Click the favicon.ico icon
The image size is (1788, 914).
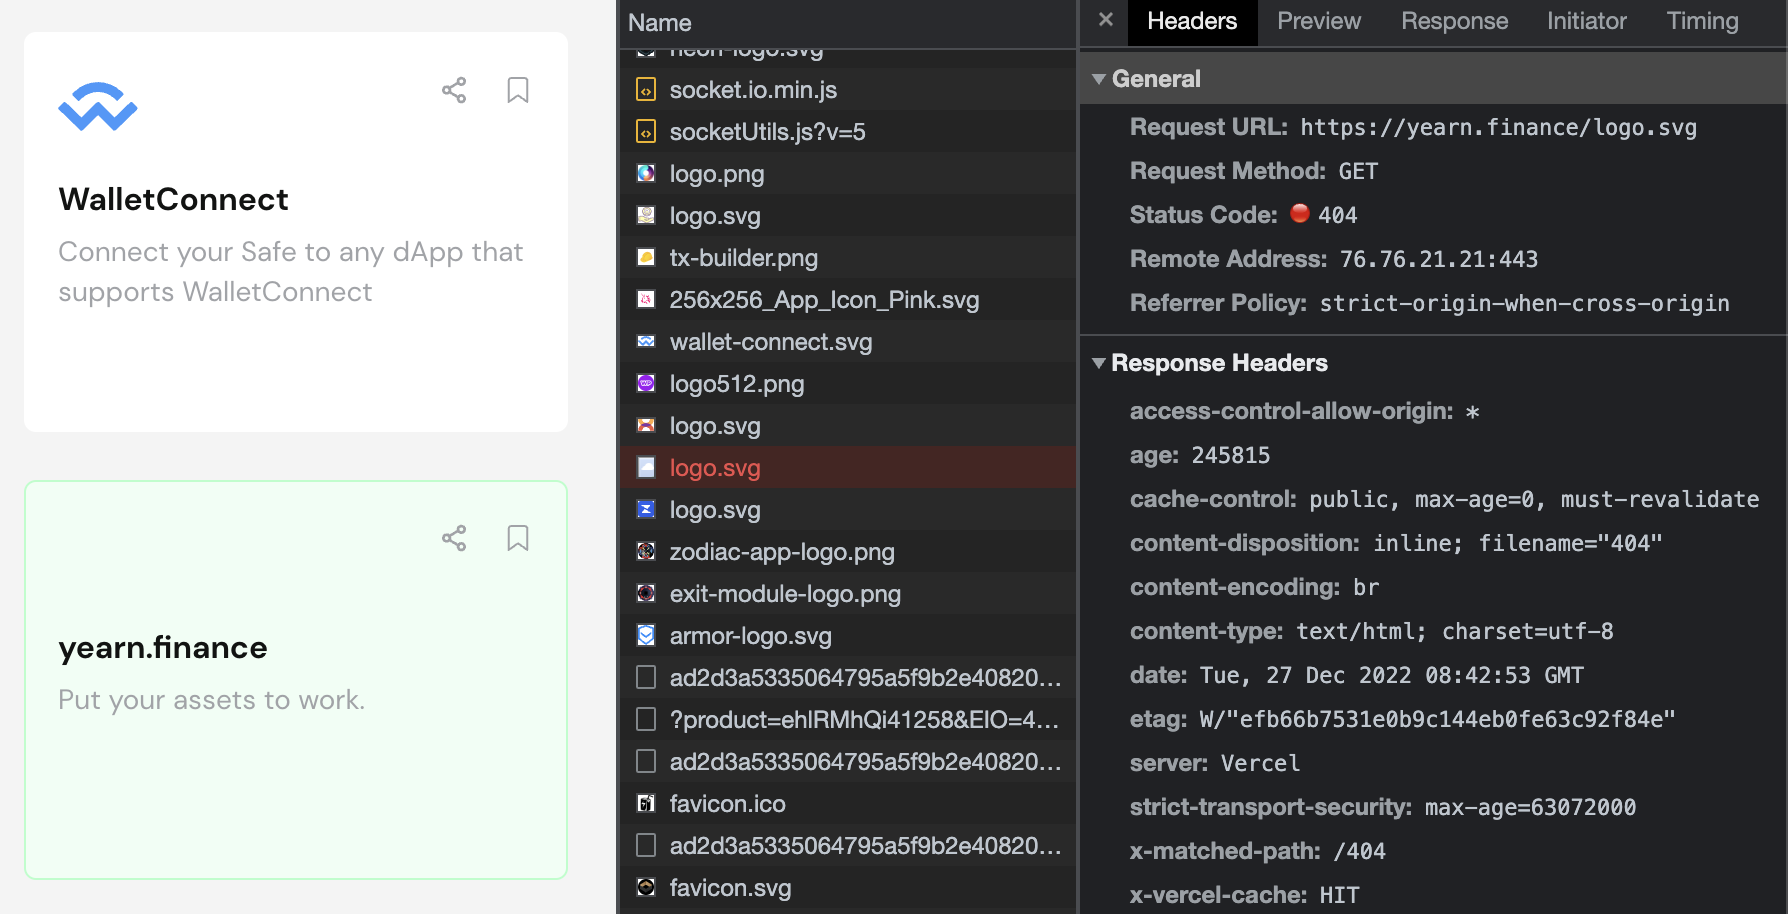[644, 803]
